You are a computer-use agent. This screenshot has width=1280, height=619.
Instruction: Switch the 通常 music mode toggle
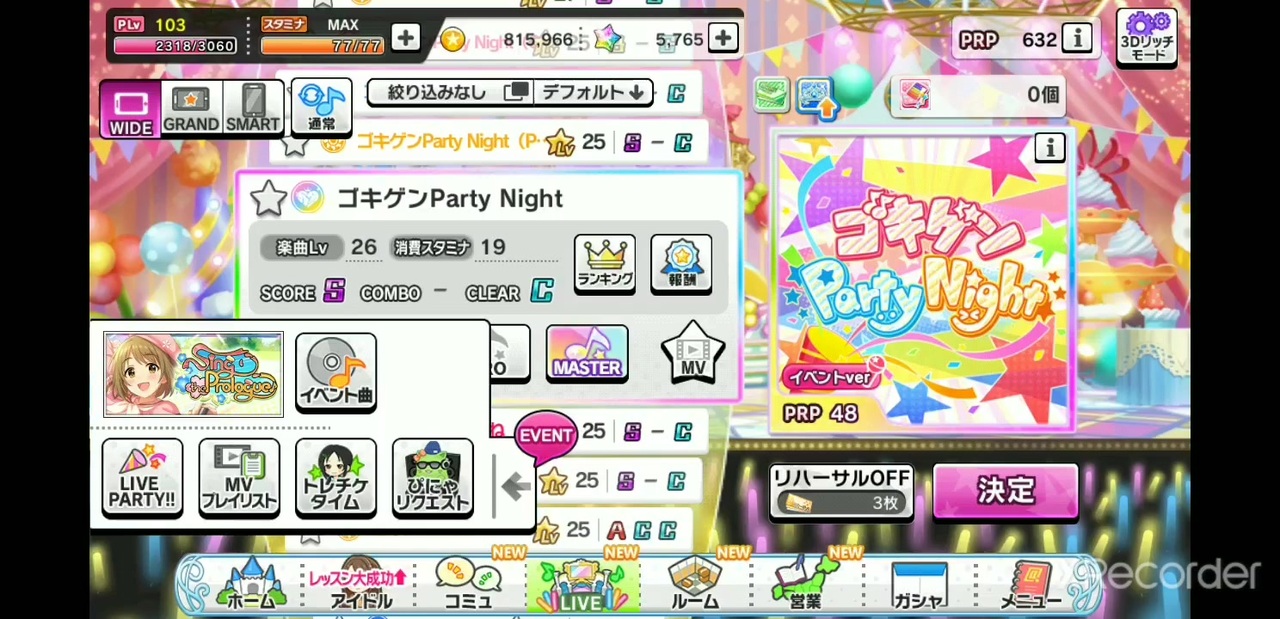[322, 108]
